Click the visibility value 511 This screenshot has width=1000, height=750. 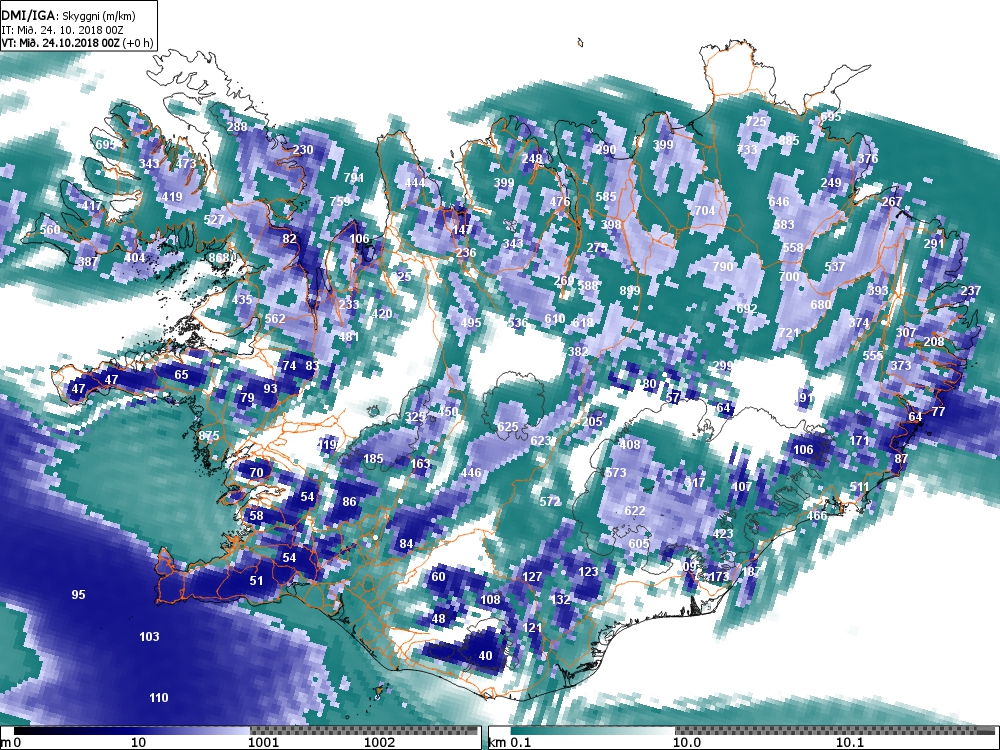(859, 487)
